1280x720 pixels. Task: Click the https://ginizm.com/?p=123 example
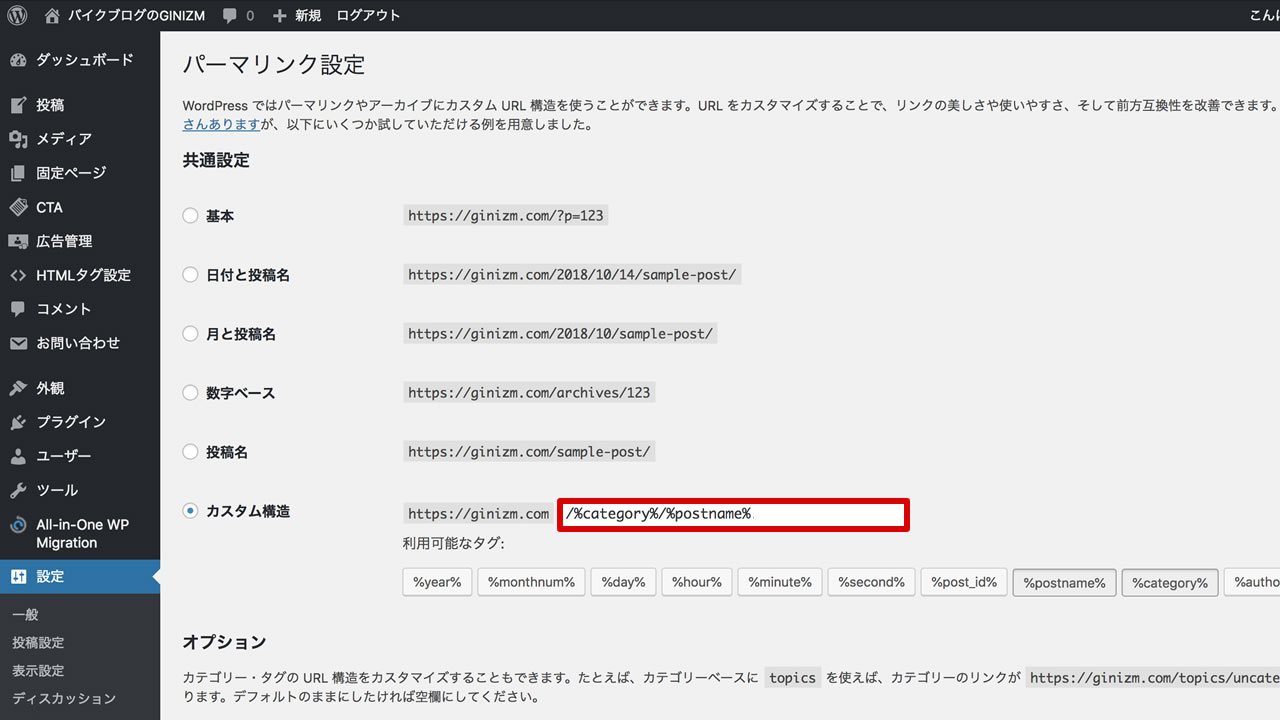point(506,215)
